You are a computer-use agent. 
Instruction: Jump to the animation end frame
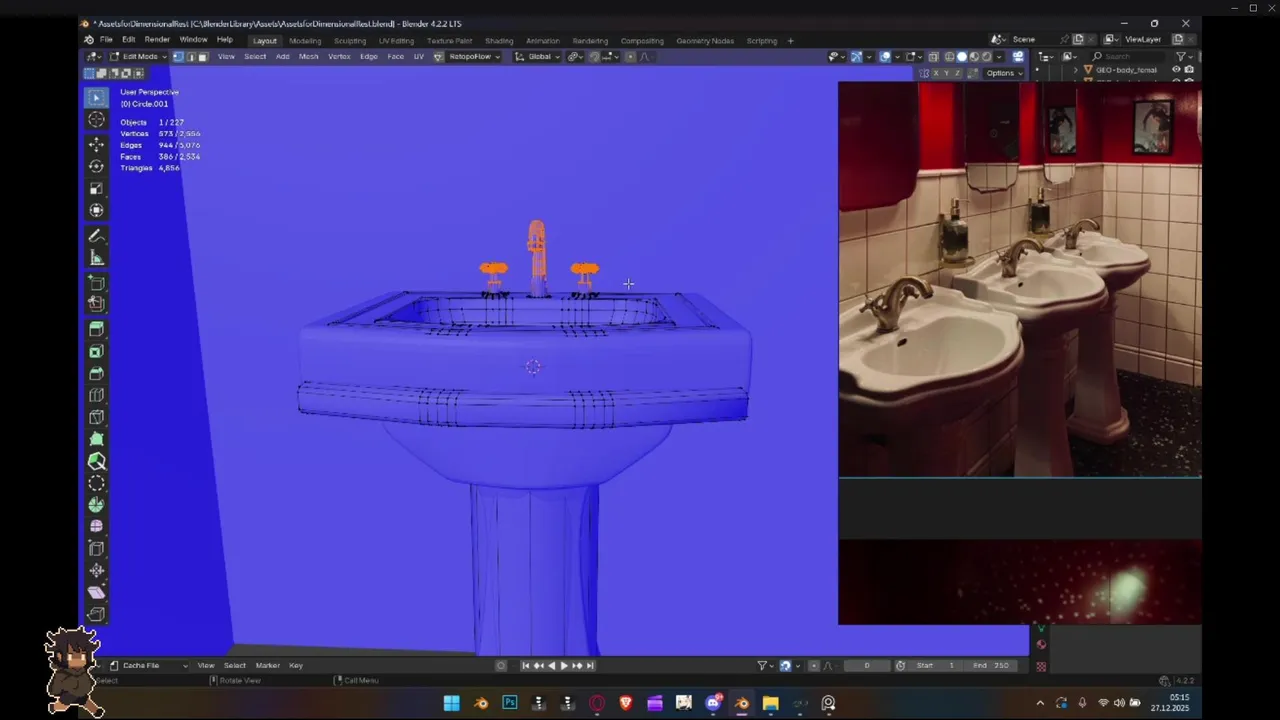590,665
